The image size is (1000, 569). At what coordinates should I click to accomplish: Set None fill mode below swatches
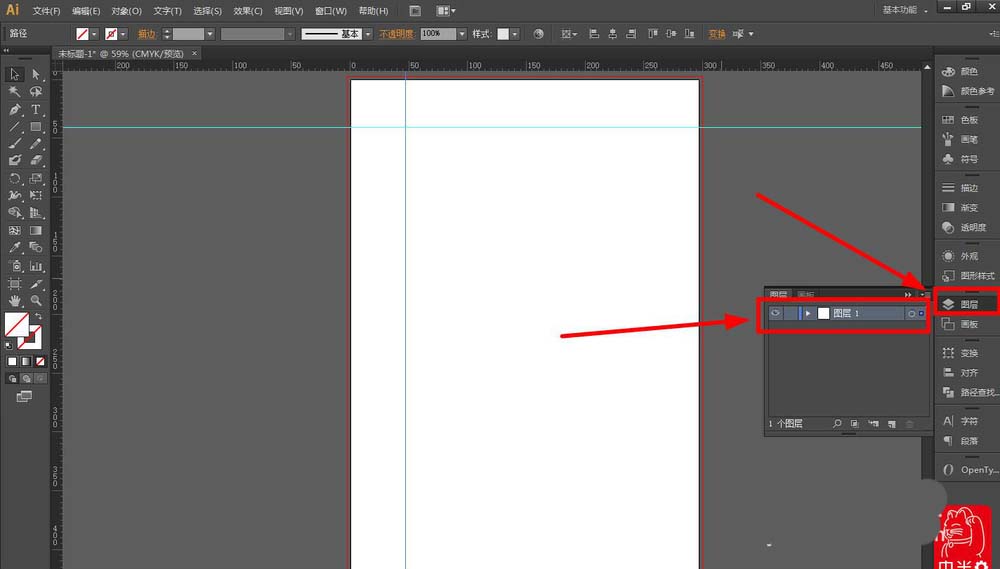[x=40, y=361]
